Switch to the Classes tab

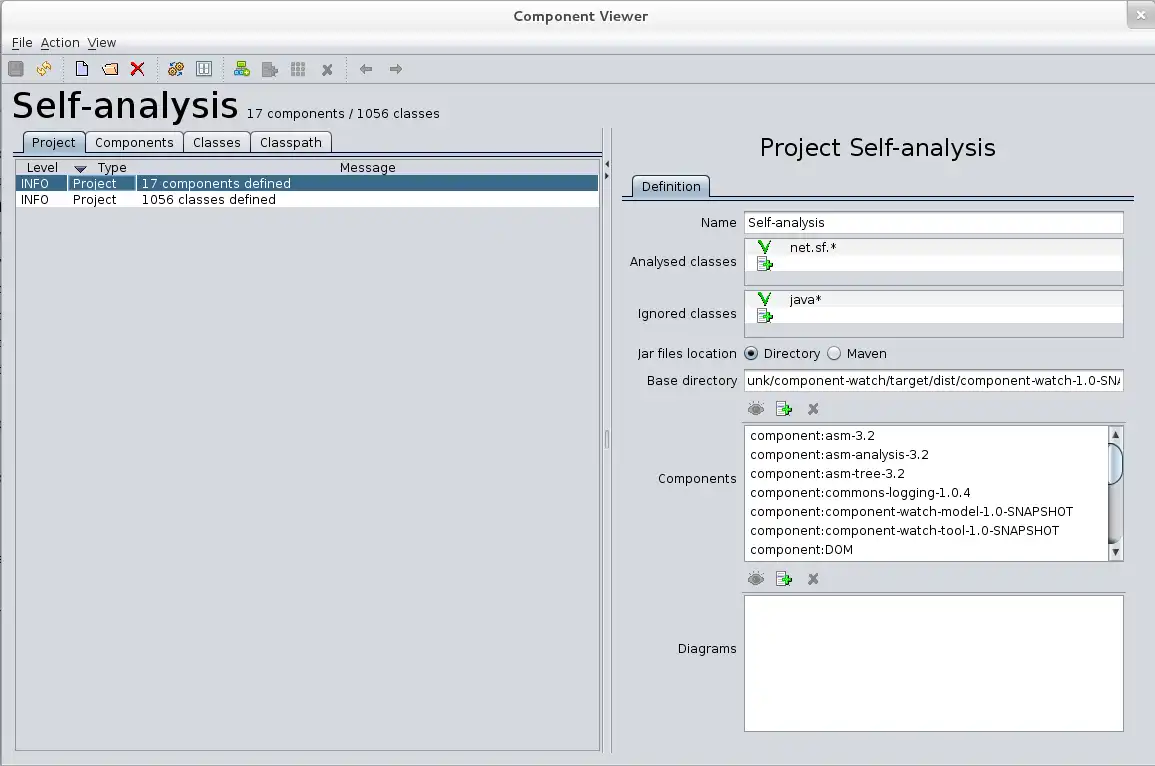coord(217,142)
